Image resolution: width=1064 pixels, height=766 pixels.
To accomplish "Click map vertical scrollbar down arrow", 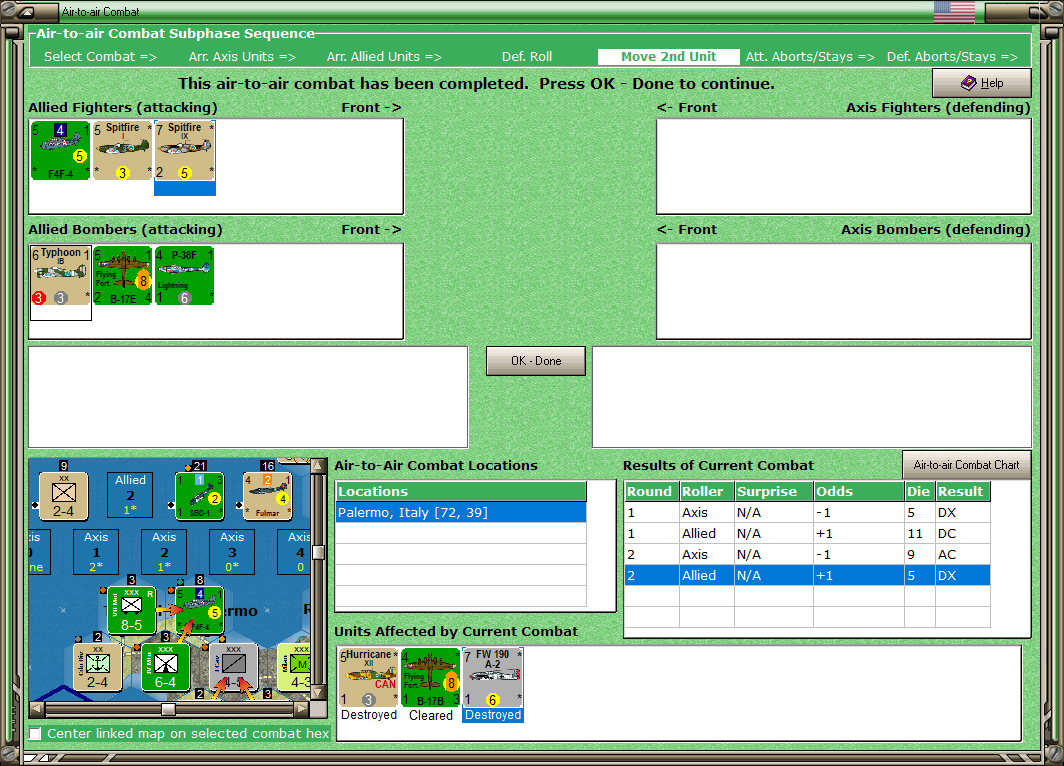I will (318, 693).
